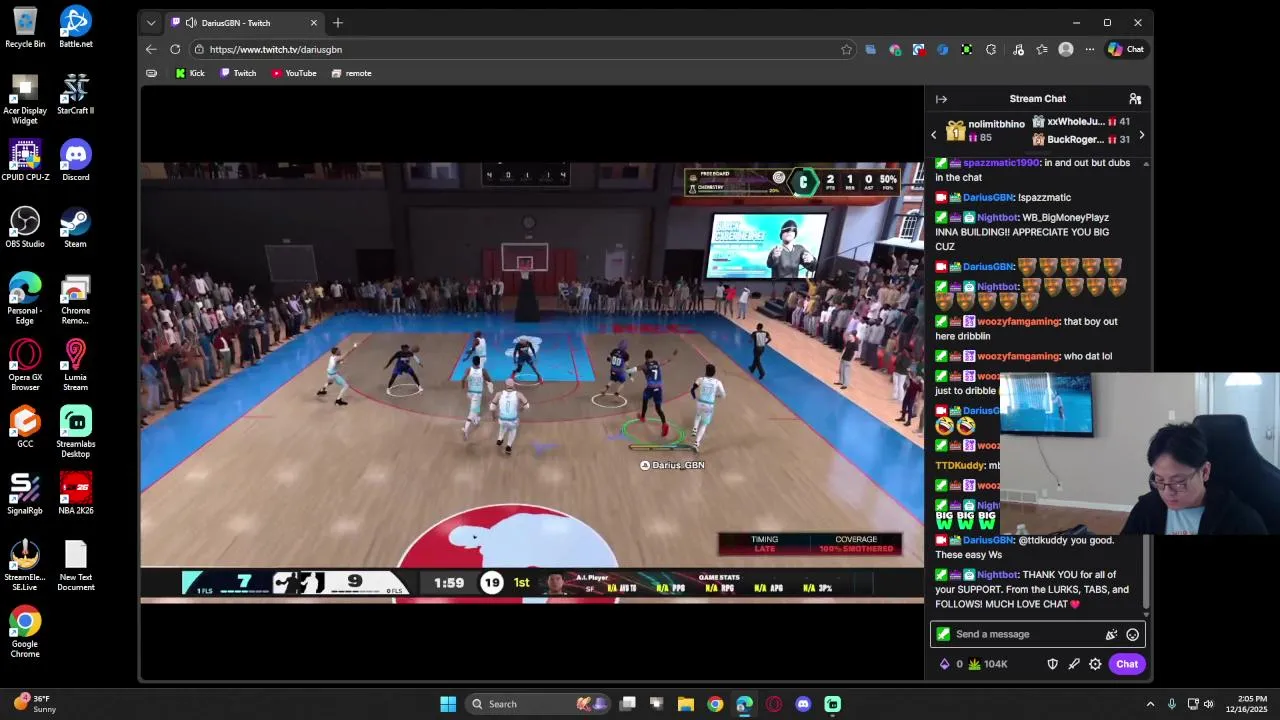Click the party popper celebration icon in message box
The width and height of the screenshot is (1280, 720).
(x=1111, y=634)
